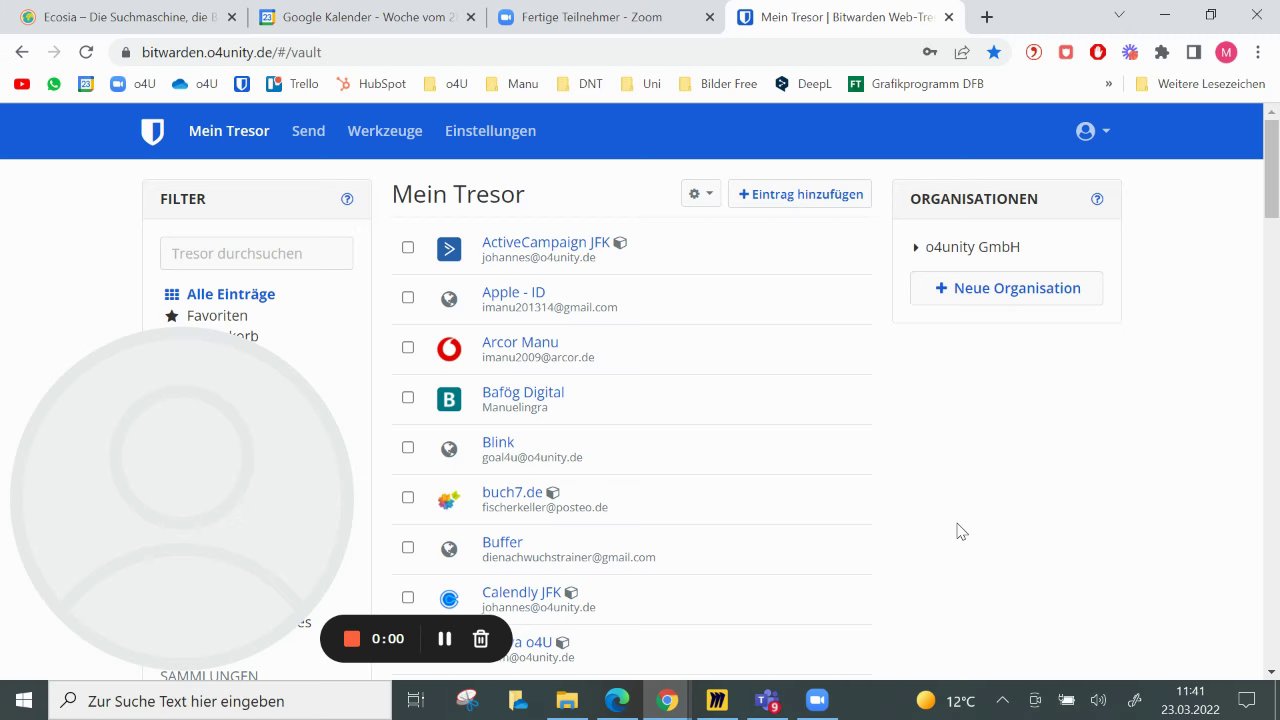Click the ActiveCampaign JFK entry icon

click(449, 249)
